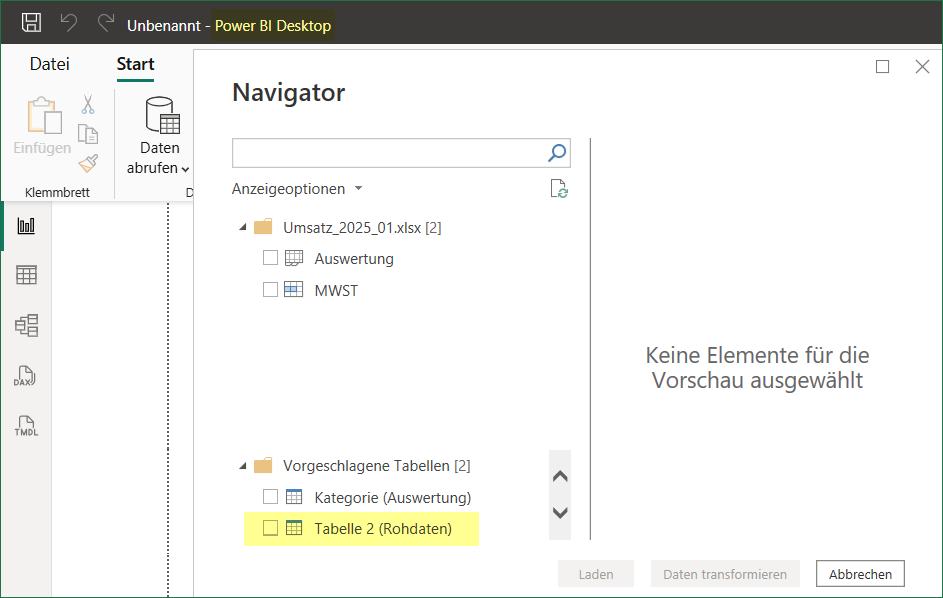The width and height of the screenshot is (943, 598).
Task: Click the search magnifier icon
Action: pos(557,153)
